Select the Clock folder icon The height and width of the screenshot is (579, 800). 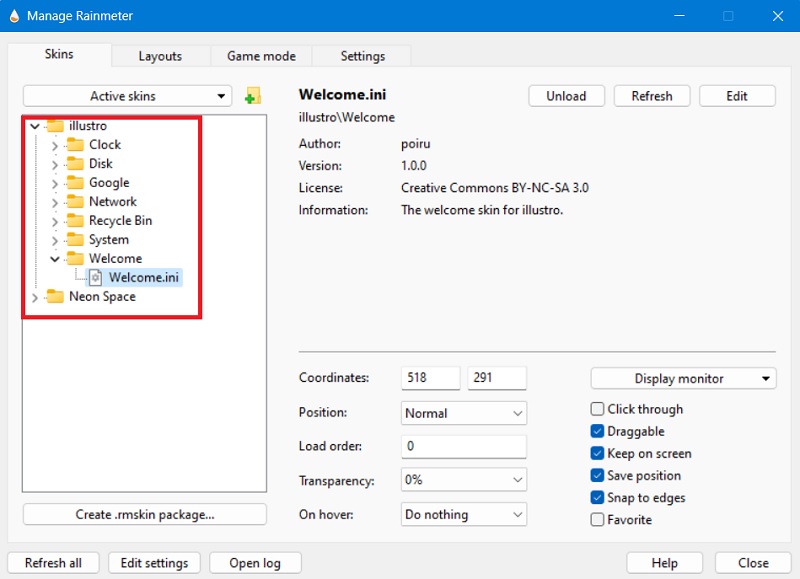(75, 145)
